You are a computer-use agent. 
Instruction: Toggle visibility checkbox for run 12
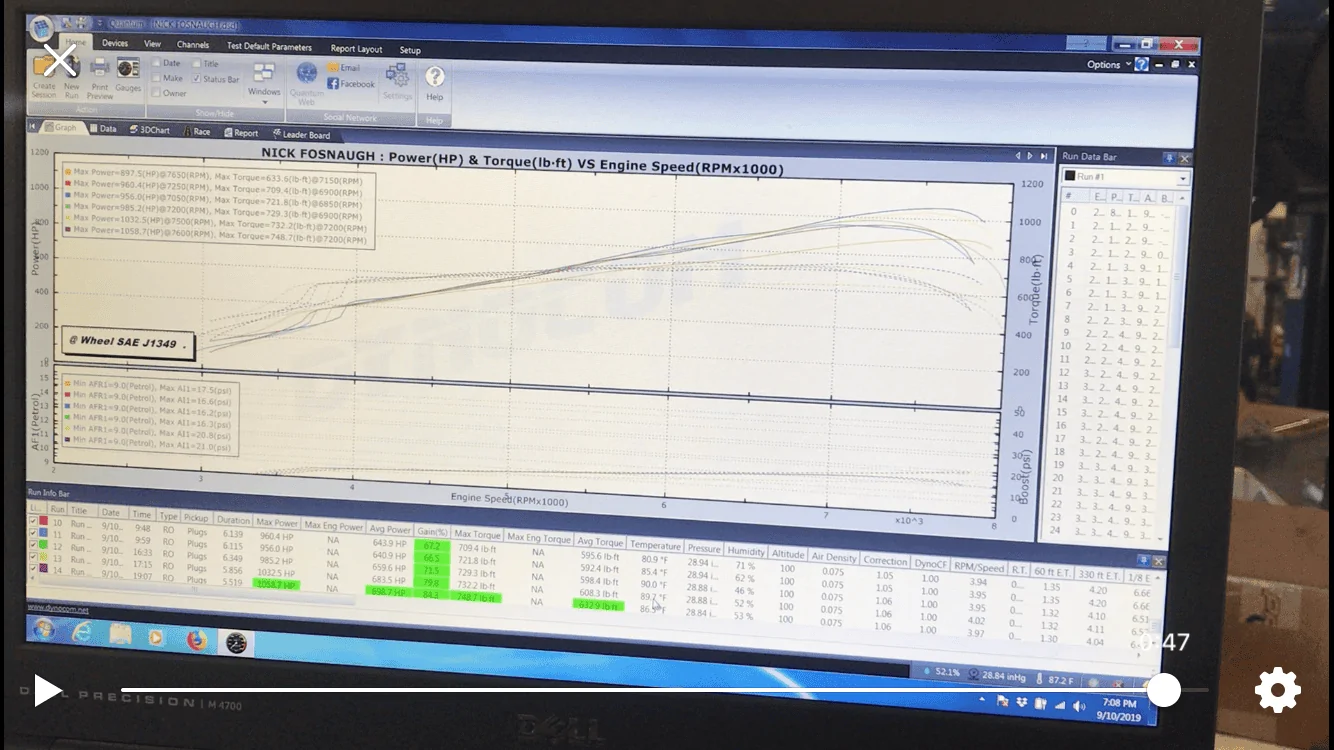pos(34,546)
